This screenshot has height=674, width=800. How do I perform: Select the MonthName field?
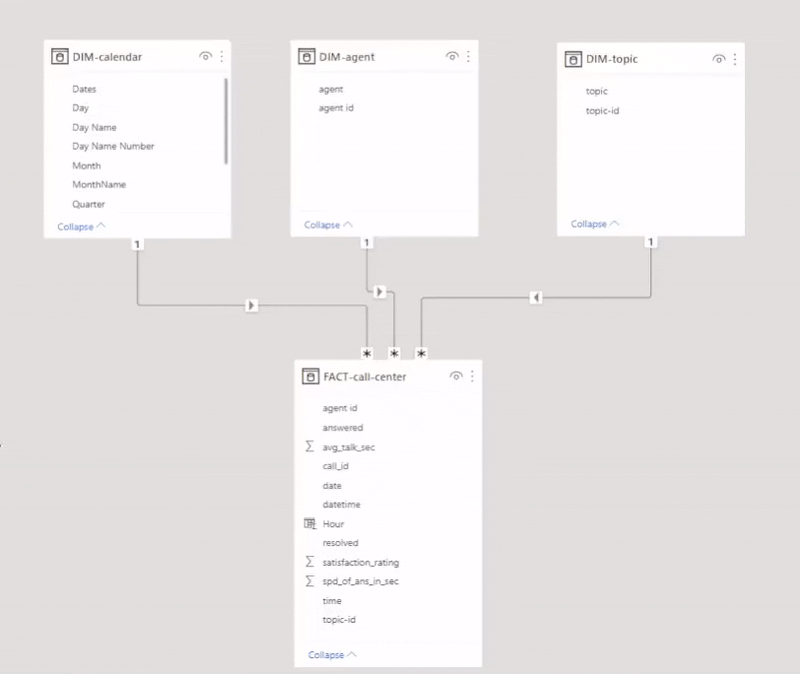tap(99, 185)
